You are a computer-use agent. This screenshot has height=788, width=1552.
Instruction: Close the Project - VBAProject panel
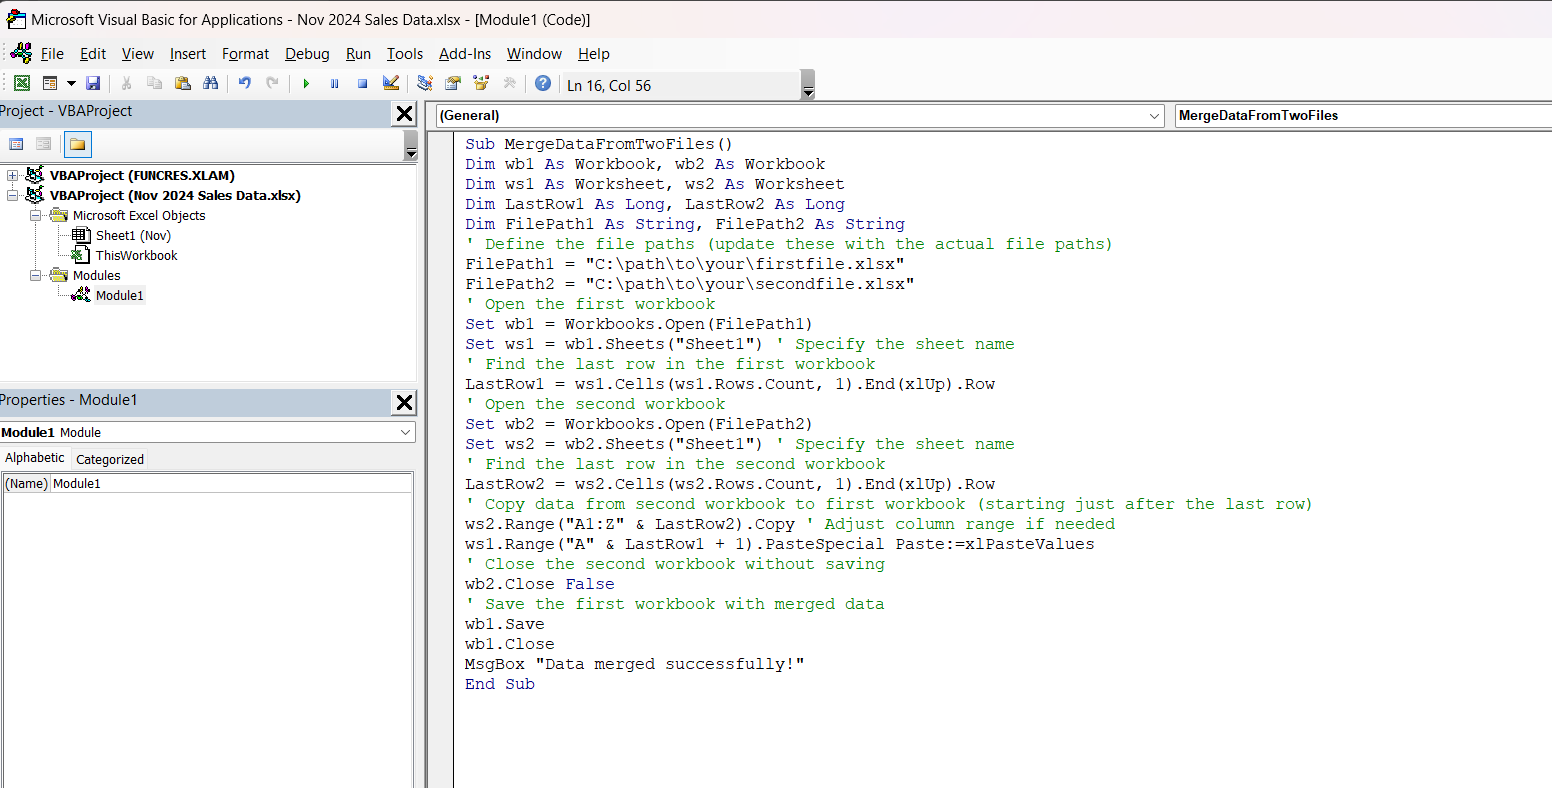point(404,114)
